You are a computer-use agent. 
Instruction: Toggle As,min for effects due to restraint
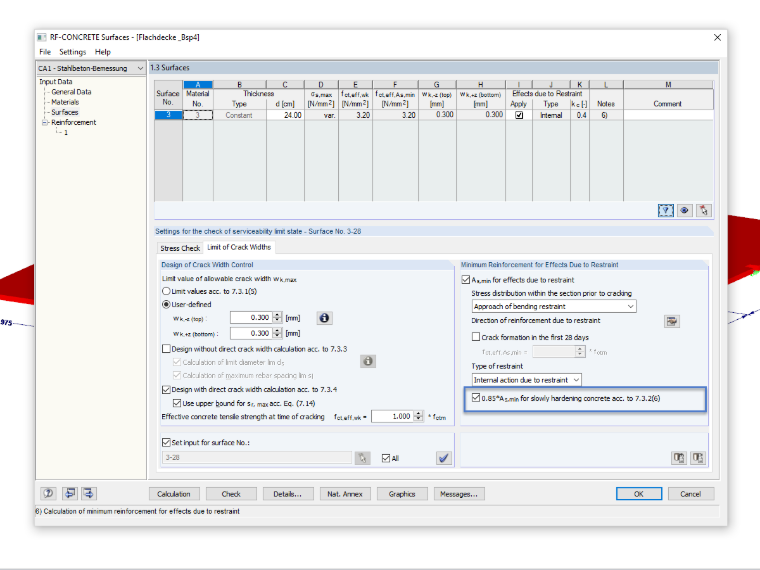click(x=466, y=280)
